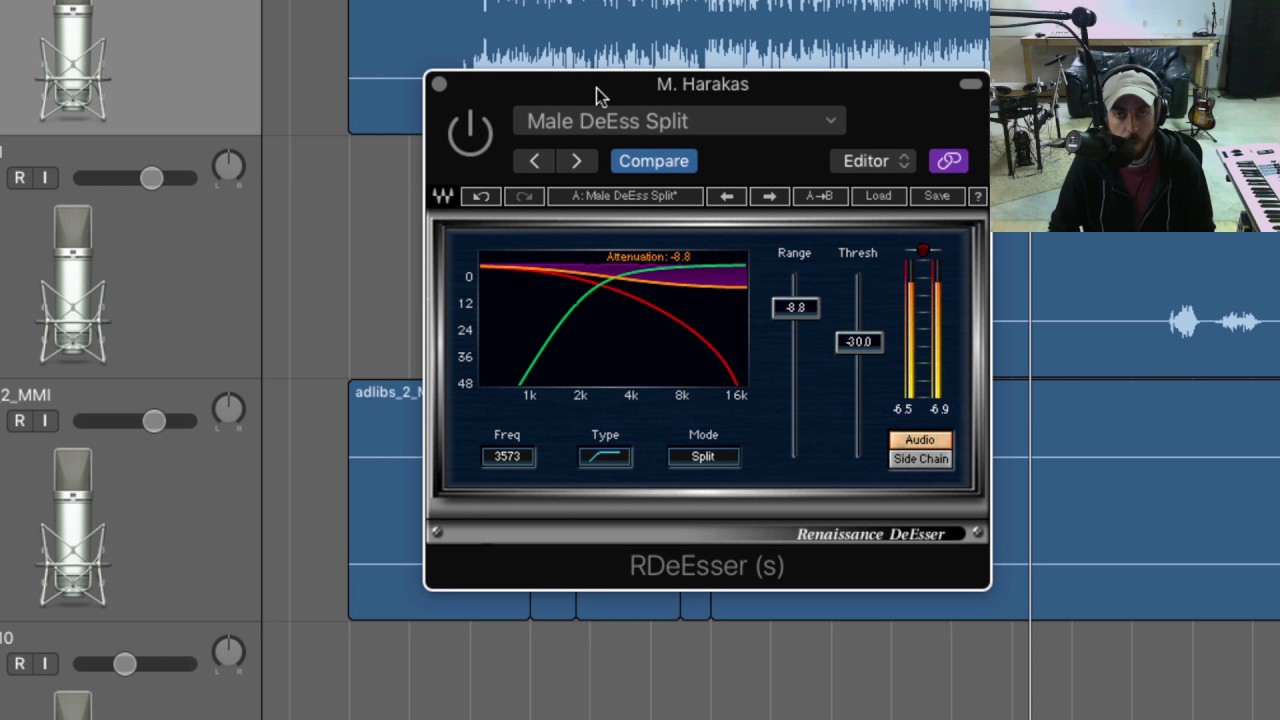Click the pill-shaped button at the plugin window's top right
The height and width of the screenshot is (720, 1280).
click(x=971, y=85)
